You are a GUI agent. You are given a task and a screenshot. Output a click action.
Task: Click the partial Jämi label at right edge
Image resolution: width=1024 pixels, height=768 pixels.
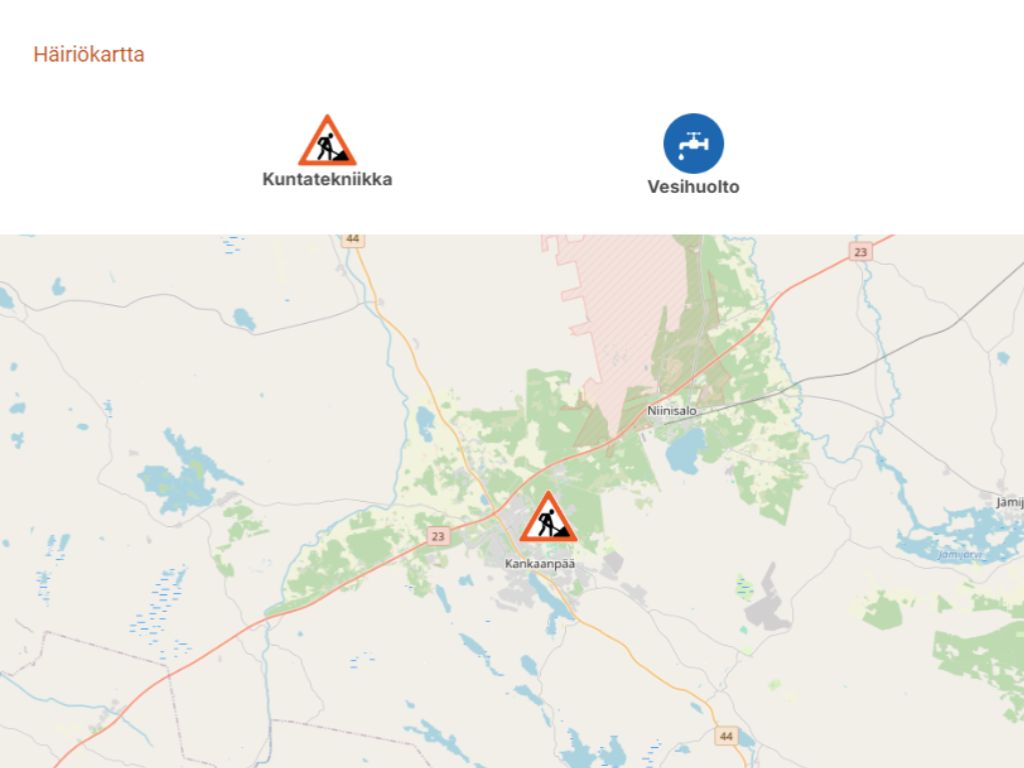pyautogui.click(x=1010, y=502)
